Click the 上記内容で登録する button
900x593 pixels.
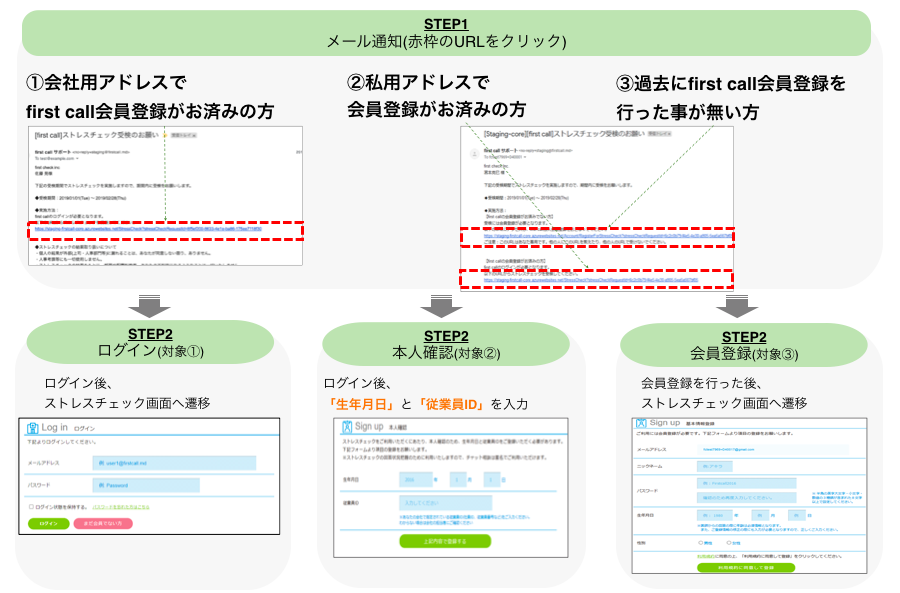(445, 541)
